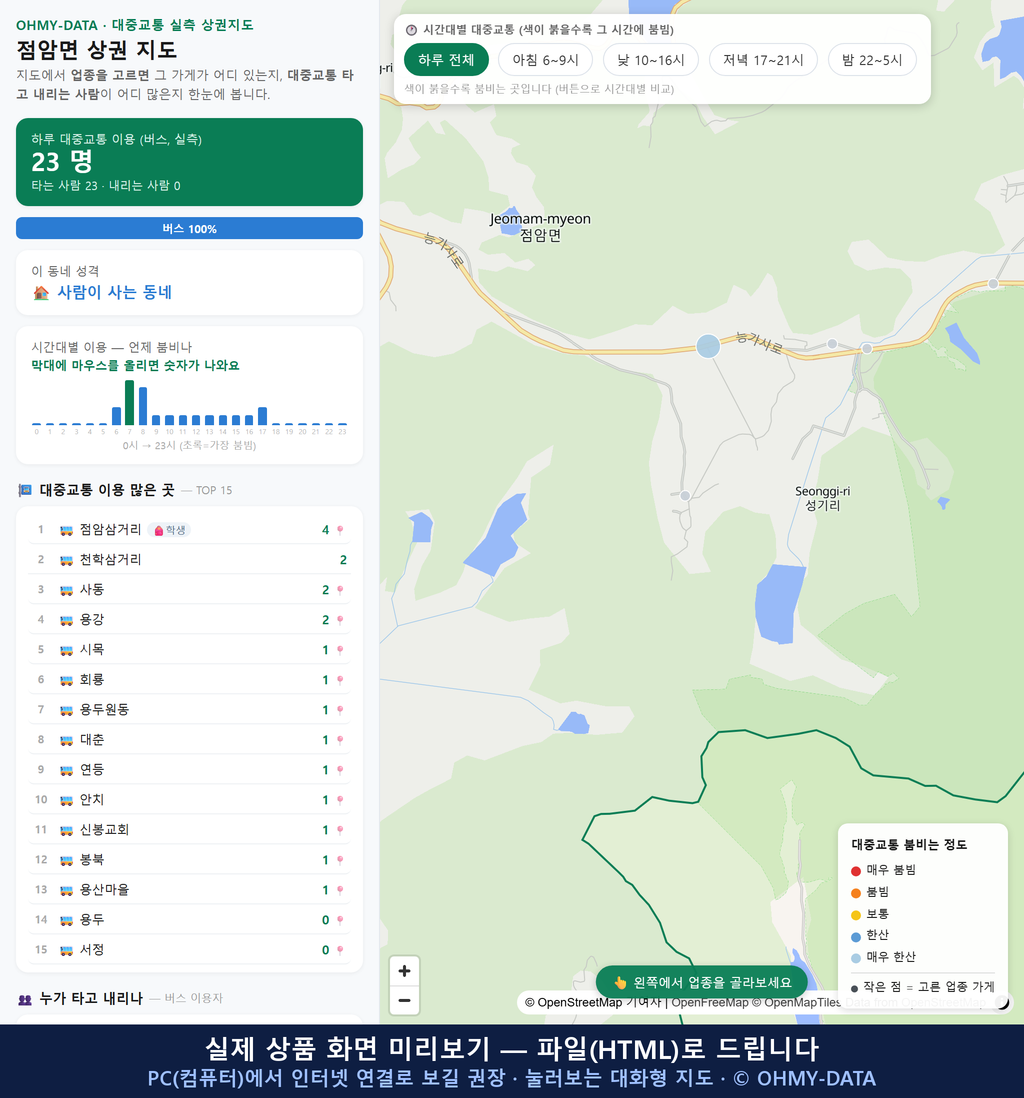The width and height of the screenshot is (1024, 1098).
Task: Click the pin icon beside 안치
Action: click(340, 800)
